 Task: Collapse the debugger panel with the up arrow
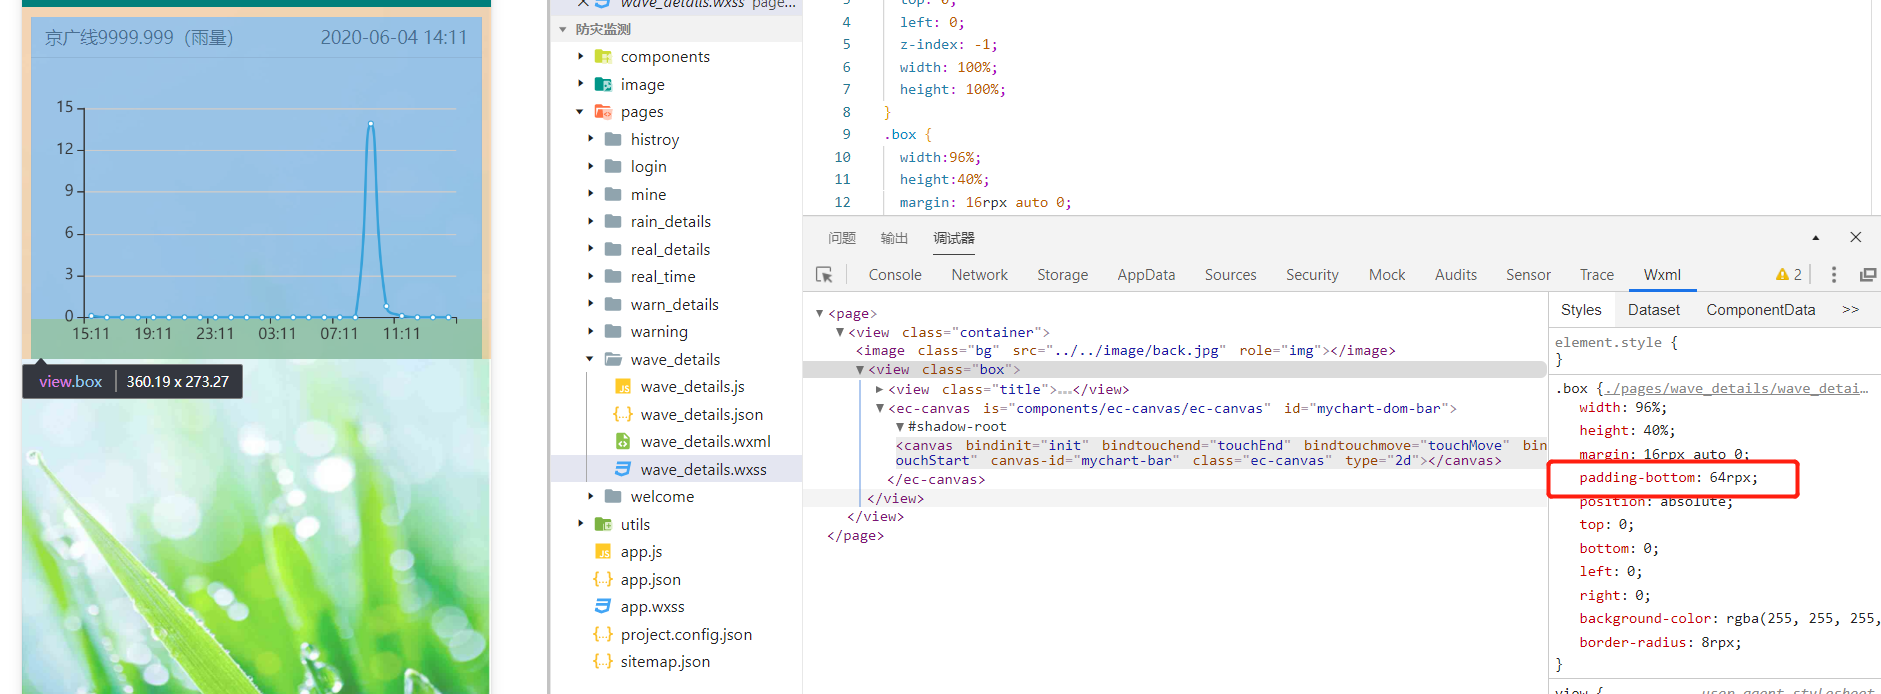1815,238
